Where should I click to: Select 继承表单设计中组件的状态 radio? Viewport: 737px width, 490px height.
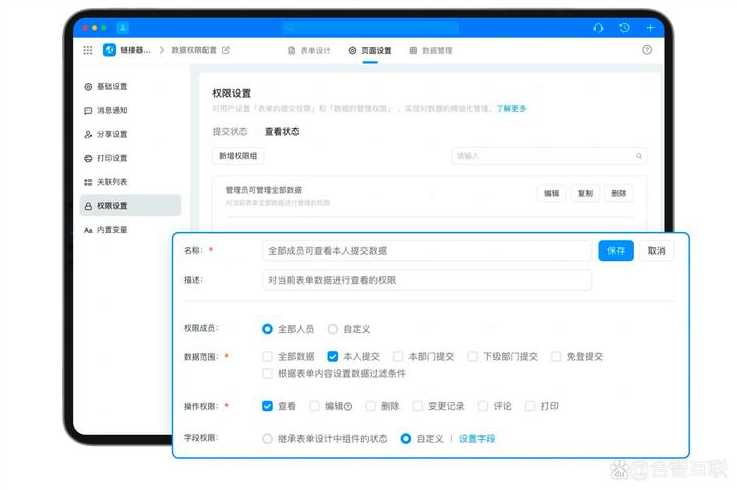click(x=267, y=439)
